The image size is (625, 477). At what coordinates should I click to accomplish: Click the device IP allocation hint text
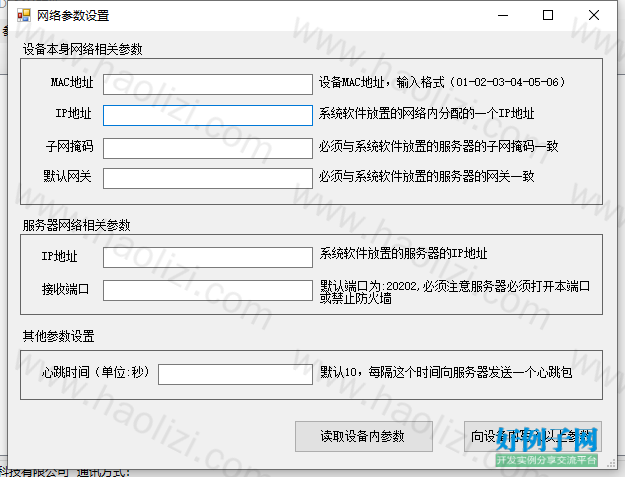click(426, 114)
